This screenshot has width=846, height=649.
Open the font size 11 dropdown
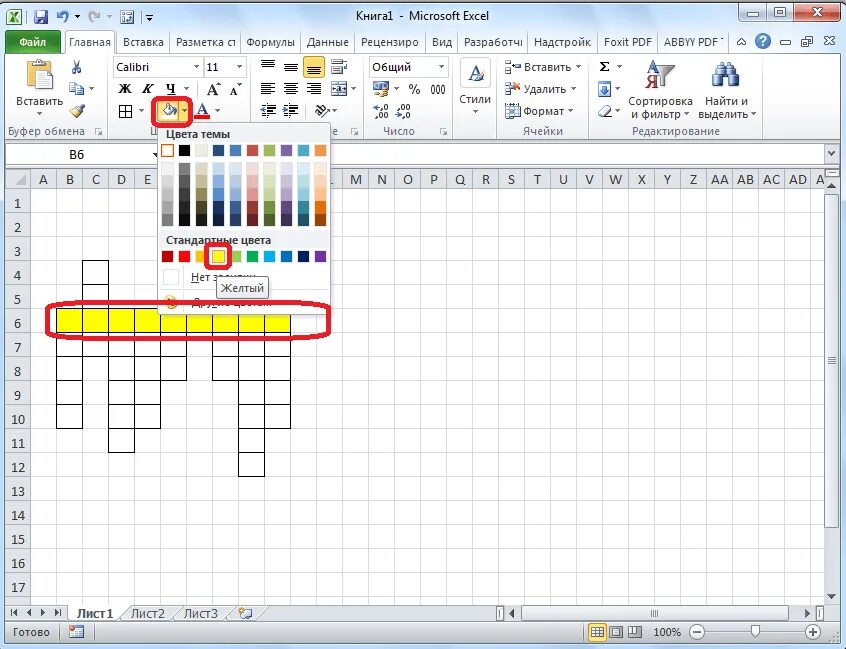[240, 67]
